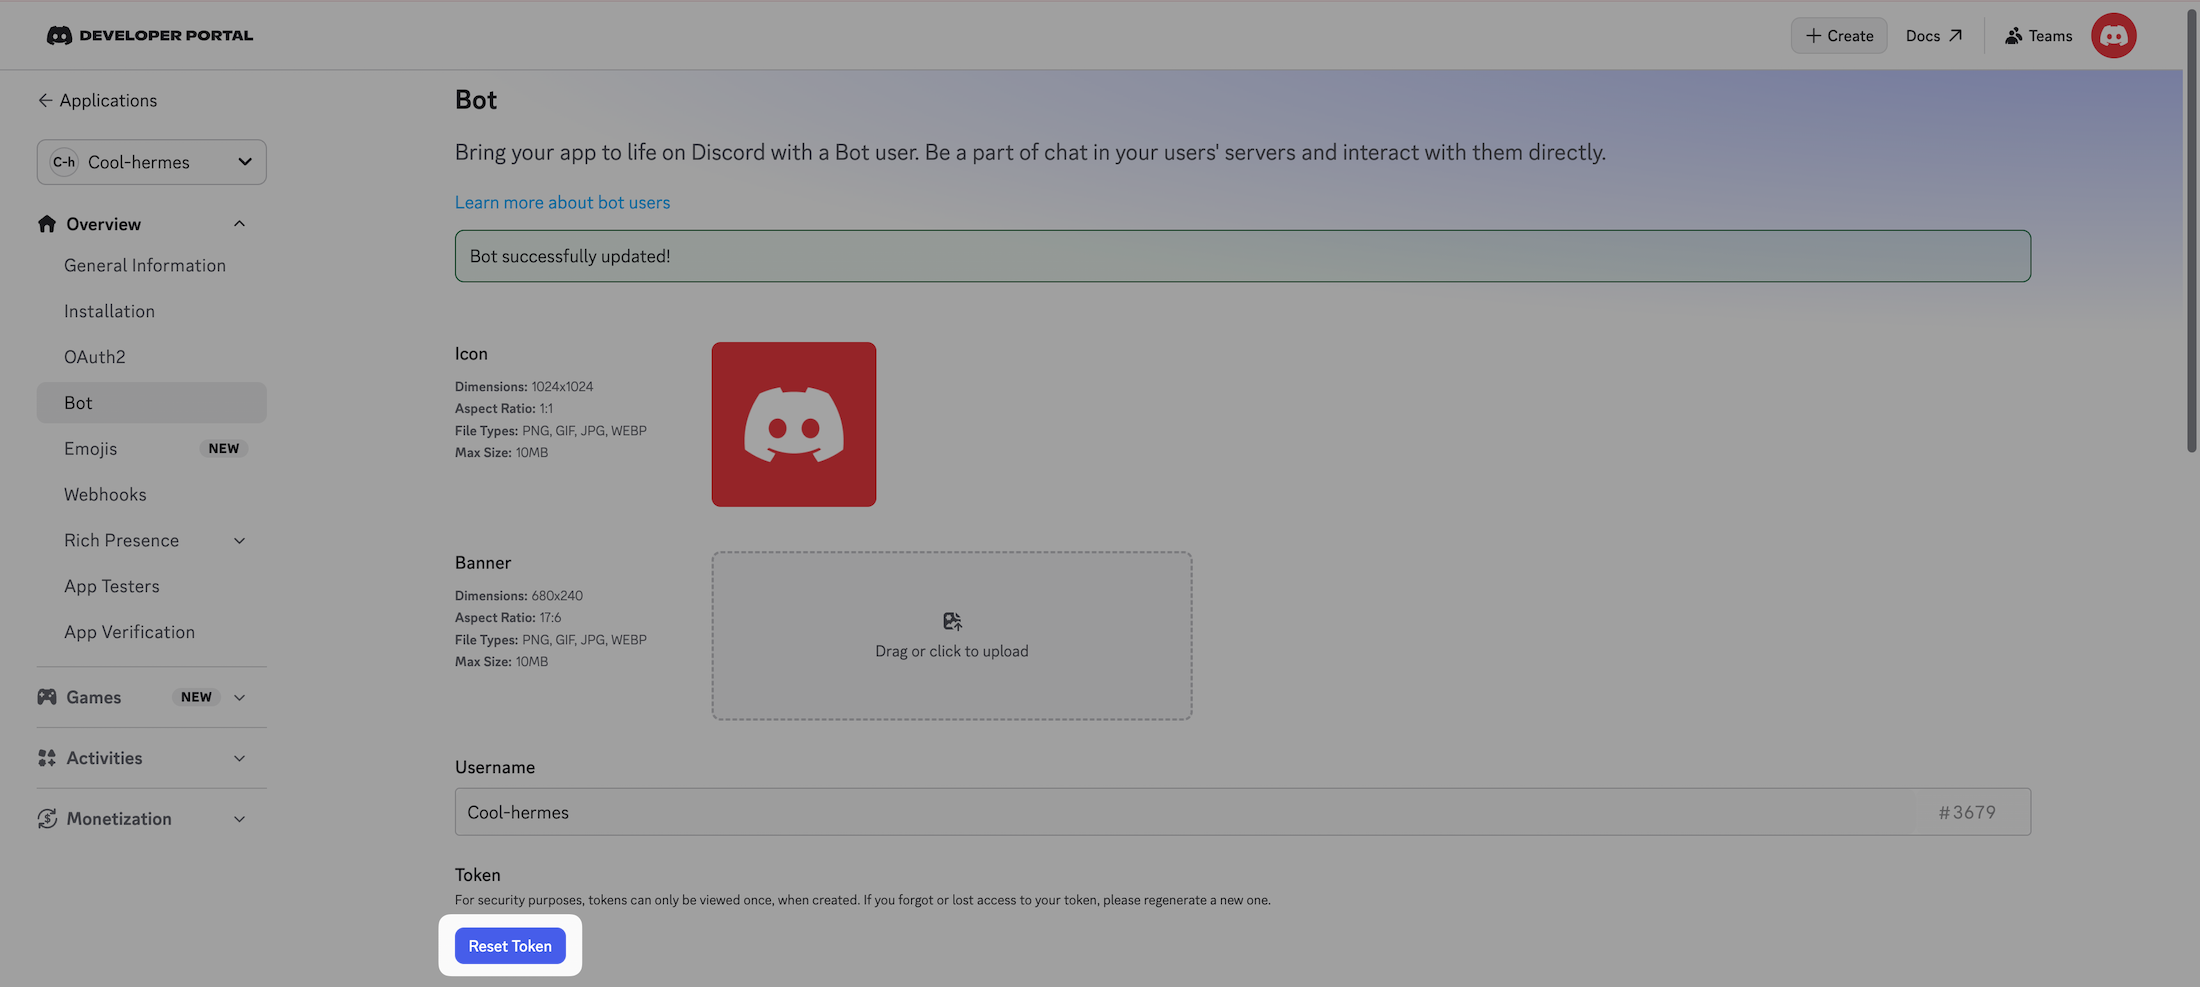2200x987 pixels.
Task: Click the Games section label
Action: coord(94,697)
